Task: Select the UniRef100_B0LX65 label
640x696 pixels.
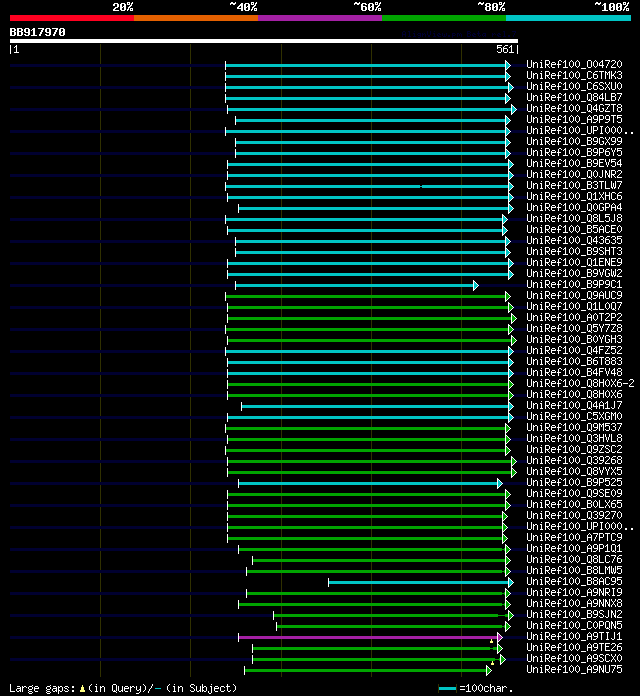Action: point(574,504)
